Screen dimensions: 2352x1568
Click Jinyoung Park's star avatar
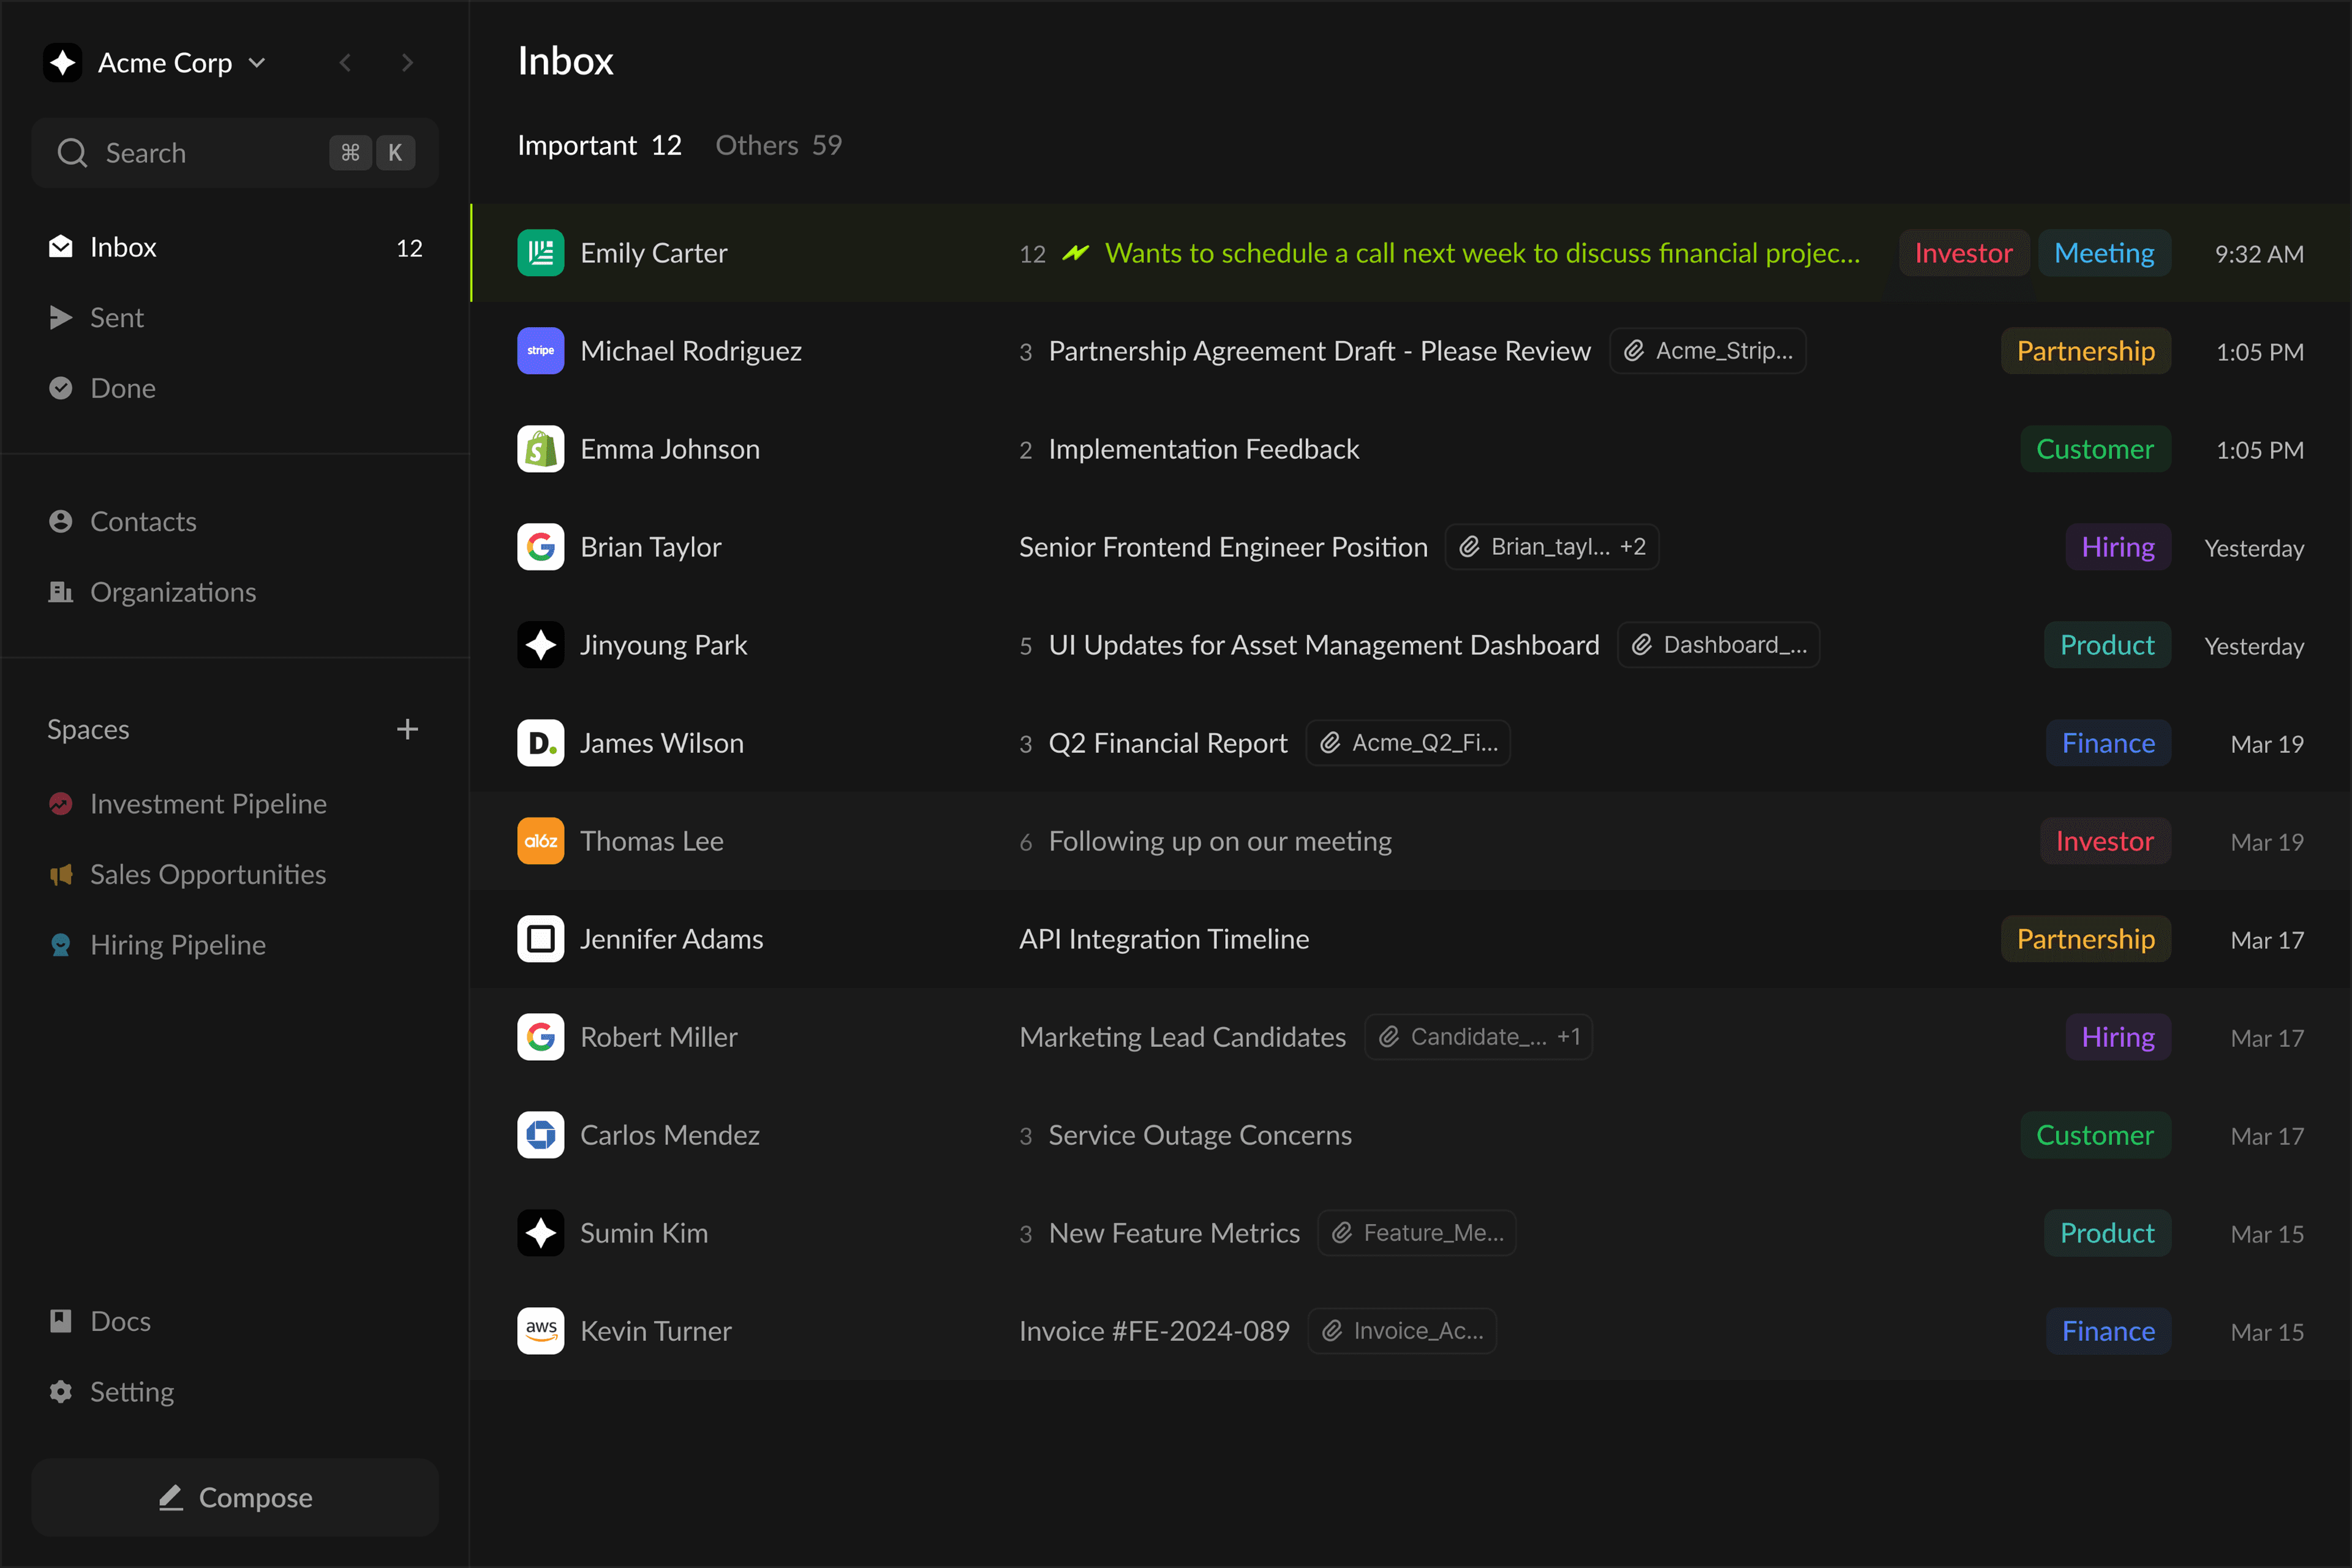[x=541, y=645]
